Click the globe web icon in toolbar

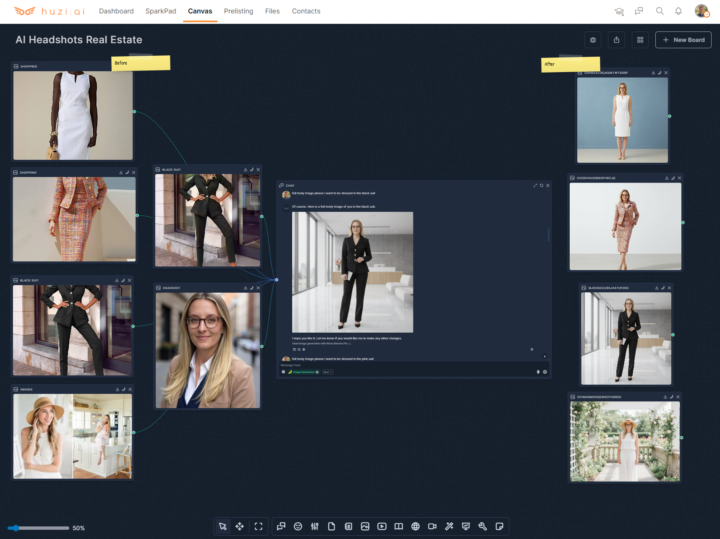pyautogui.click(x=415, y=526)
